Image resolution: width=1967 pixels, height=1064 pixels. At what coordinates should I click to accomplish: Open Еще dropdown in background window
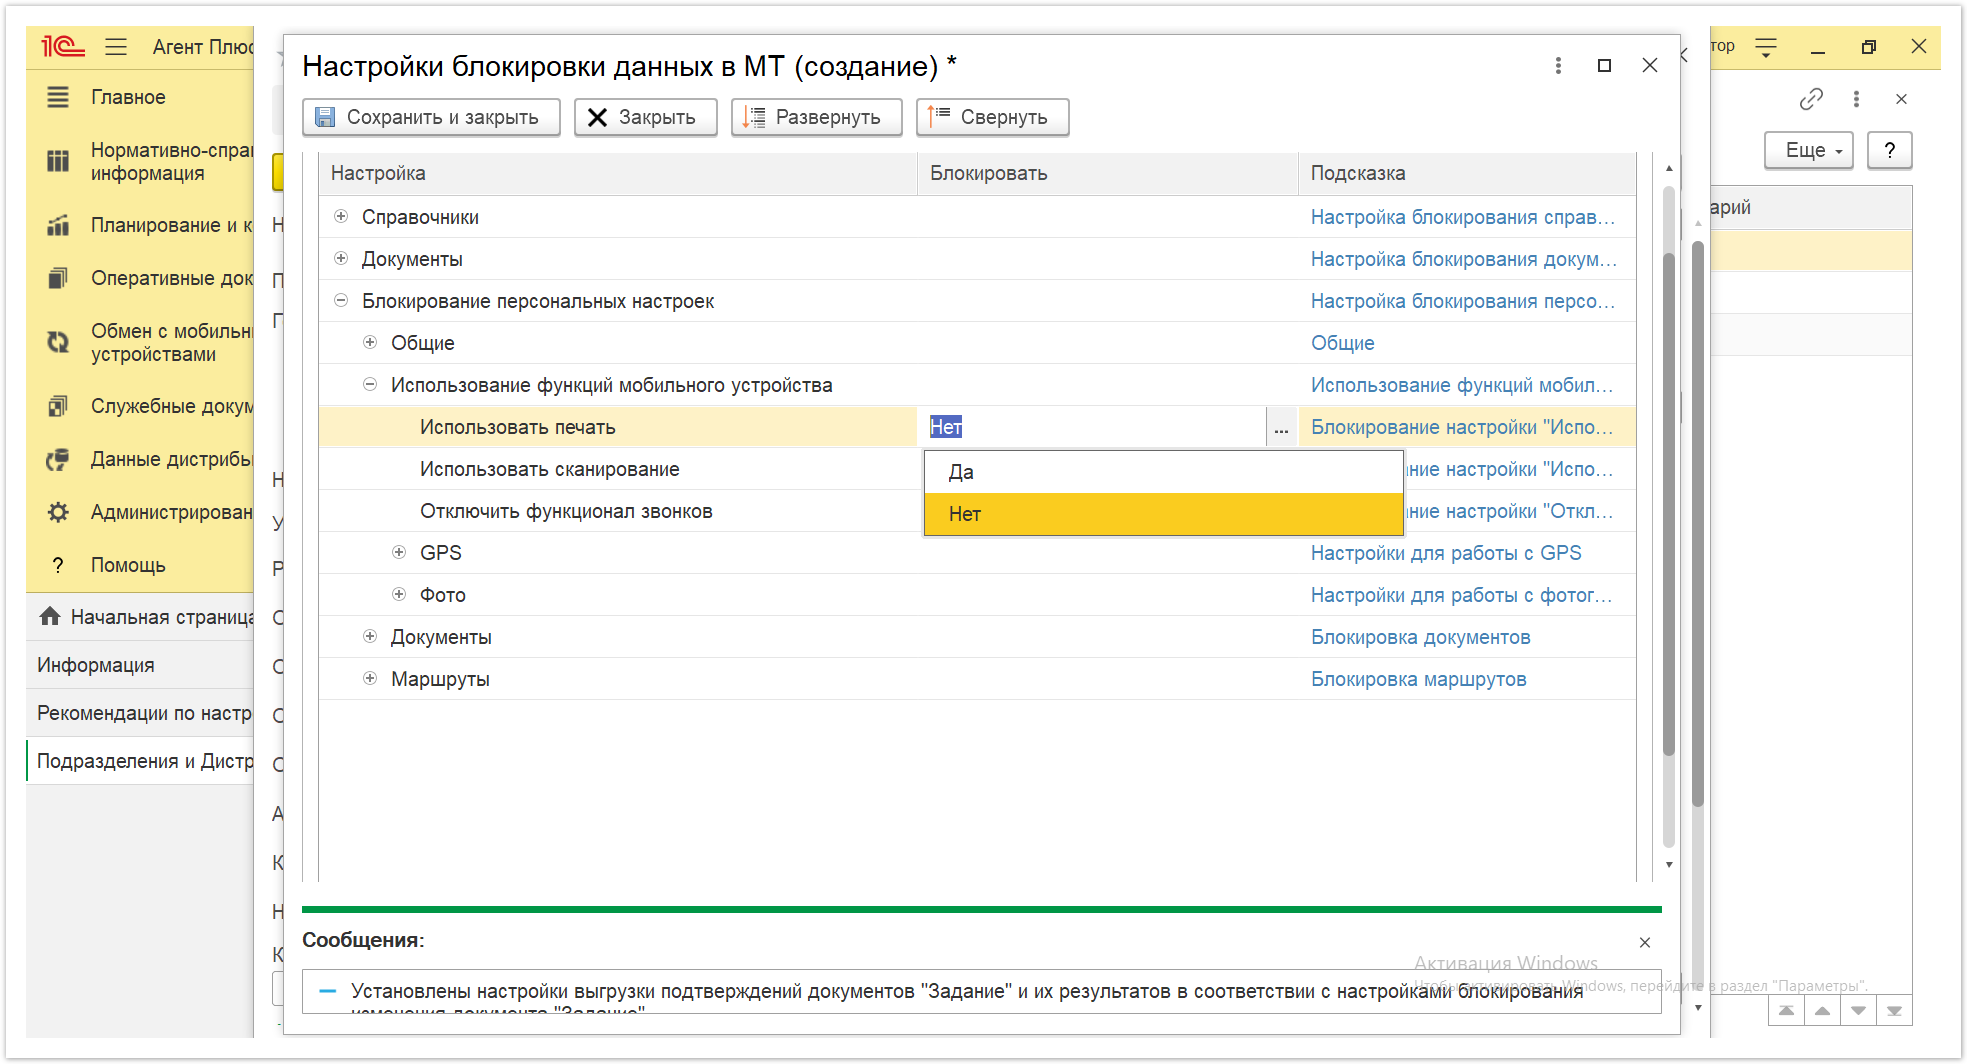(x=1809, y=150)
